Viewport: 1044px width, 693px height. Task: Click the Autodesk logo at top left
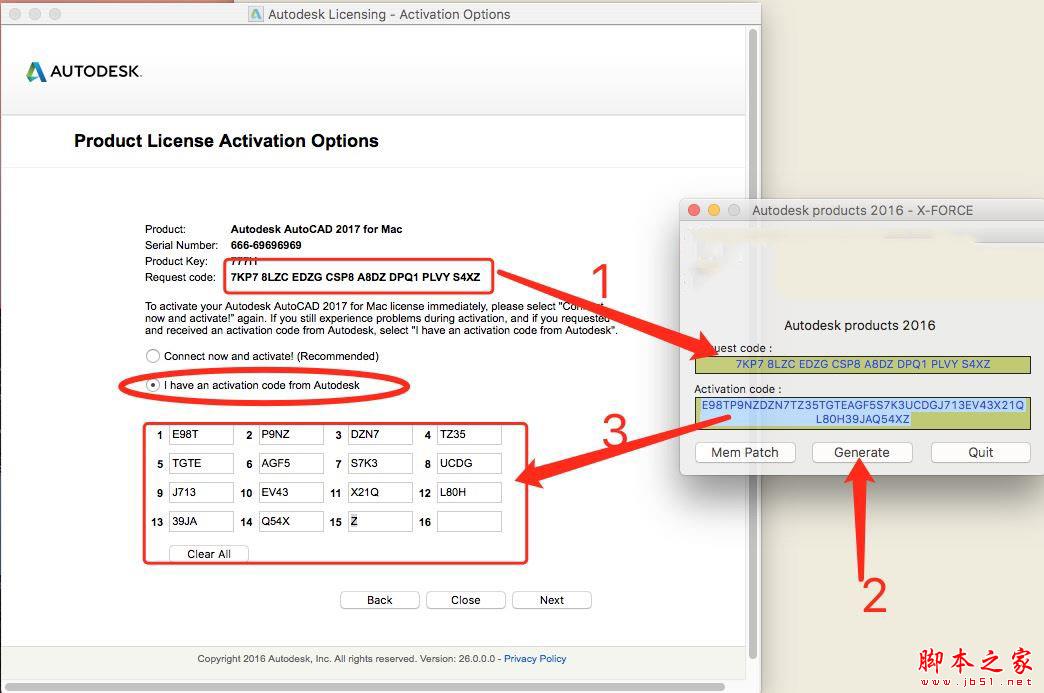(83, 71)
